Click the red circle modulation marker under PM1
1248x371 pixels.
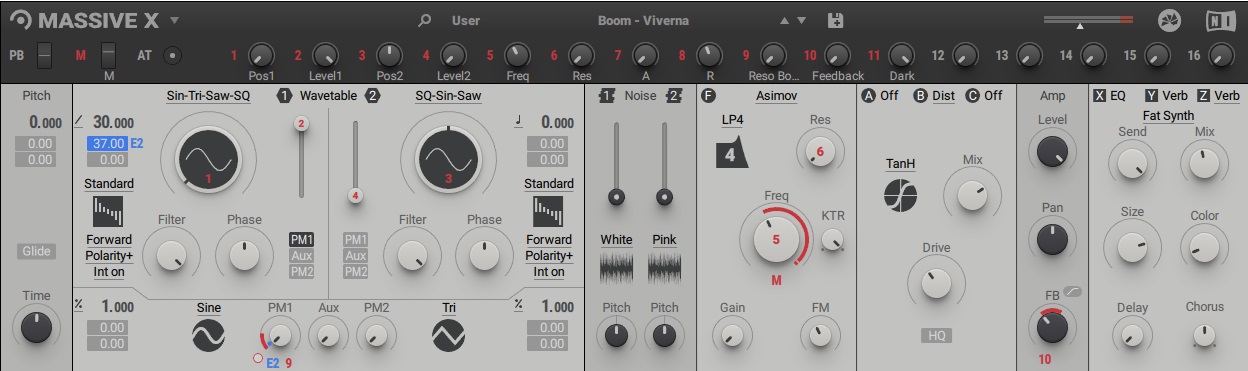pos(259,358)
